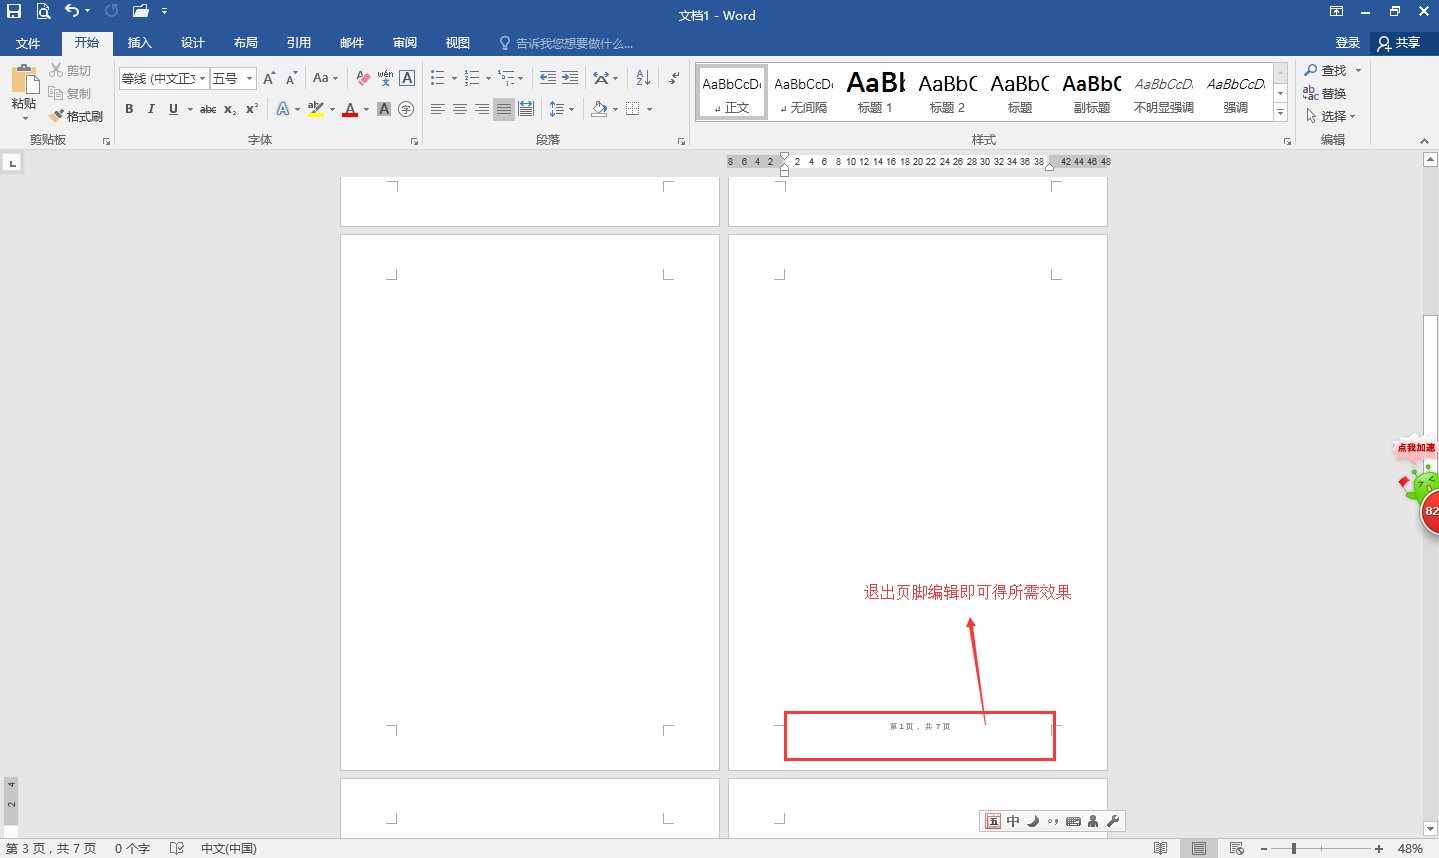Open the sort (排序) tool
This screenshot has width=1439, height=858.
(x=641, y=77)
